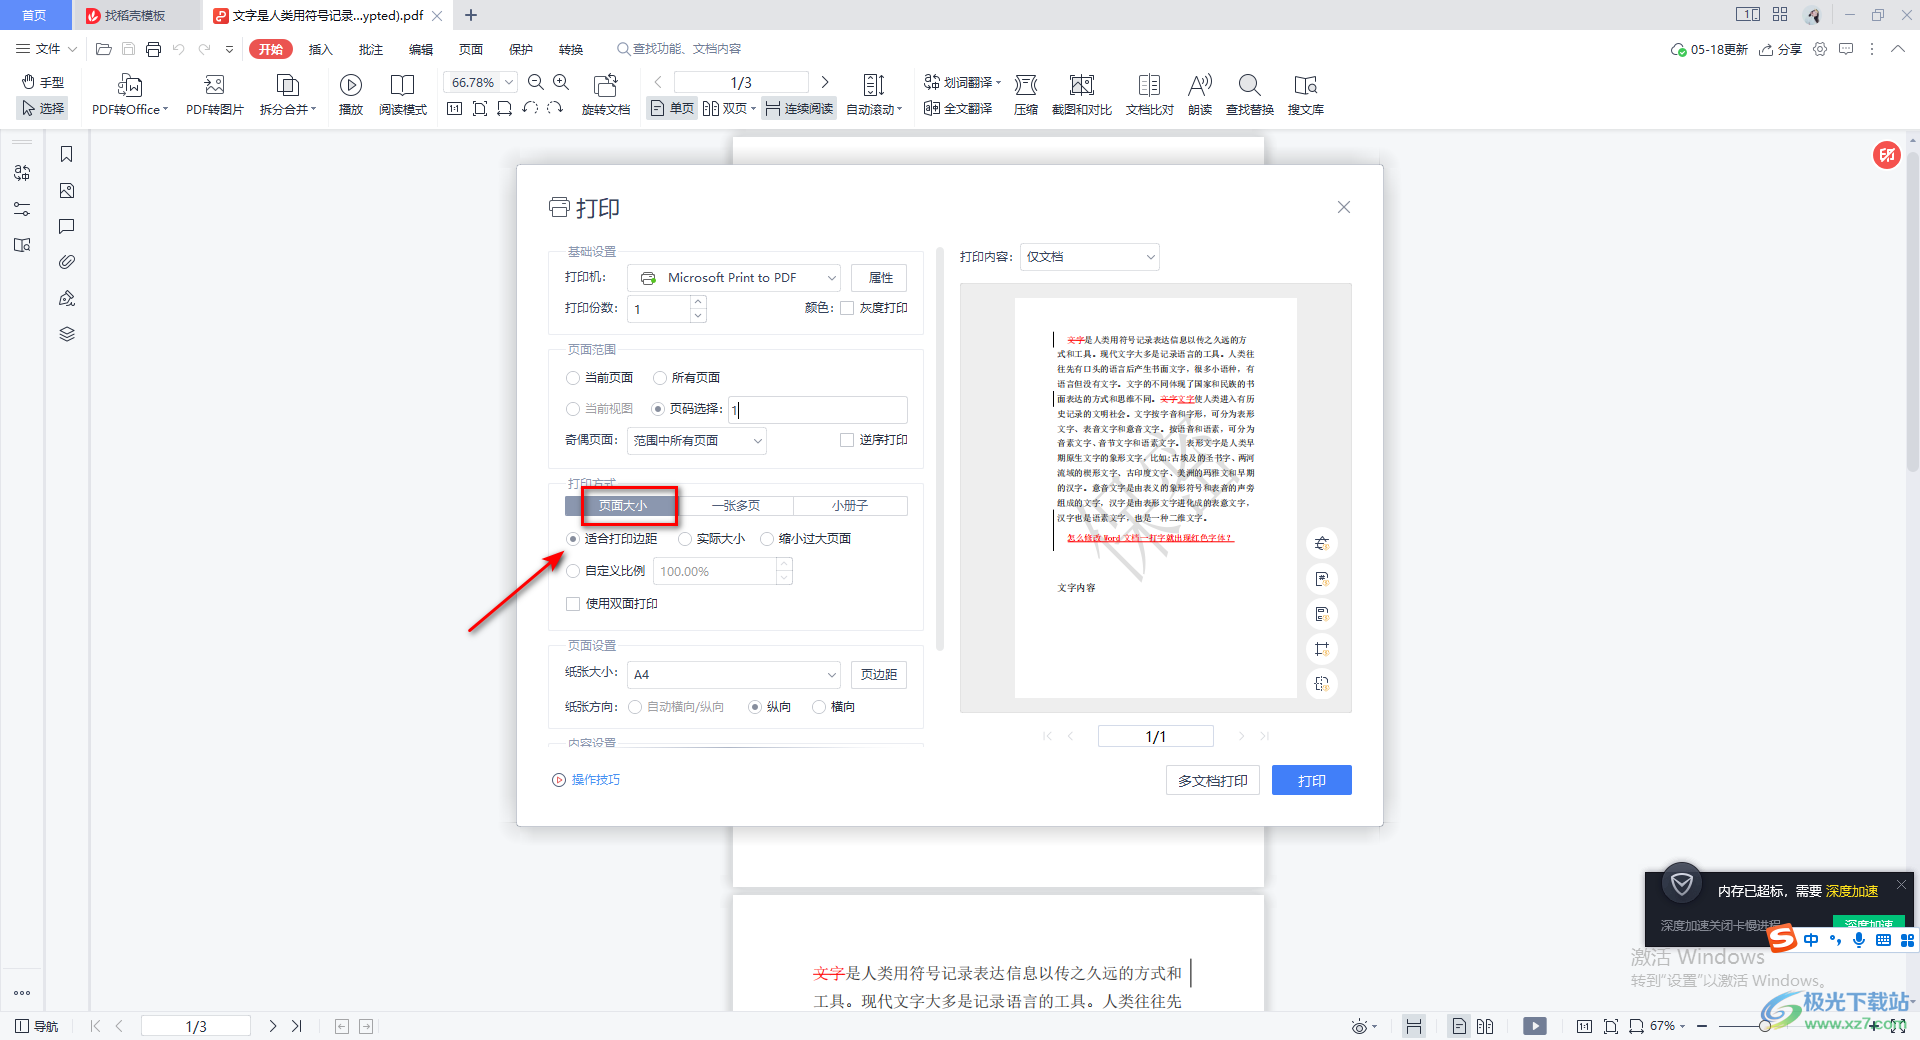Open the 纸张大小 A4 dropdown

[x=735, y=675]
